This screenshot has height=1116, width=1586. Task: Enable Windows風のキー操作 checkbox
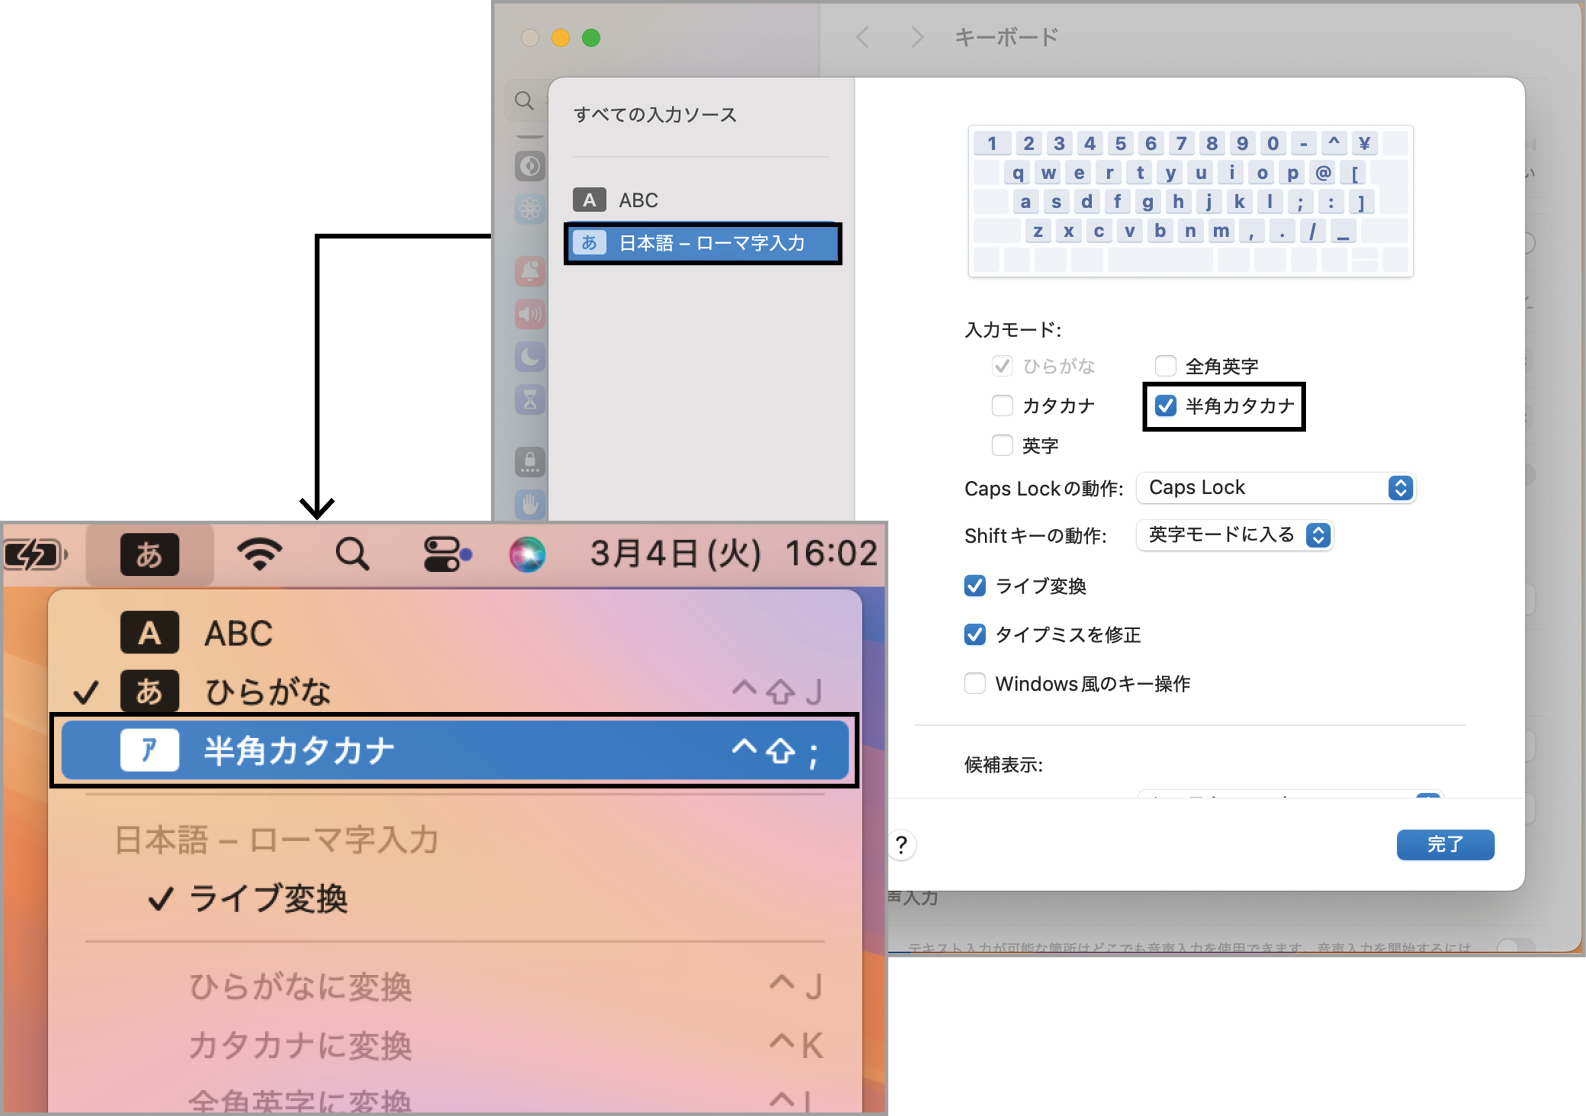click(975, 683)
